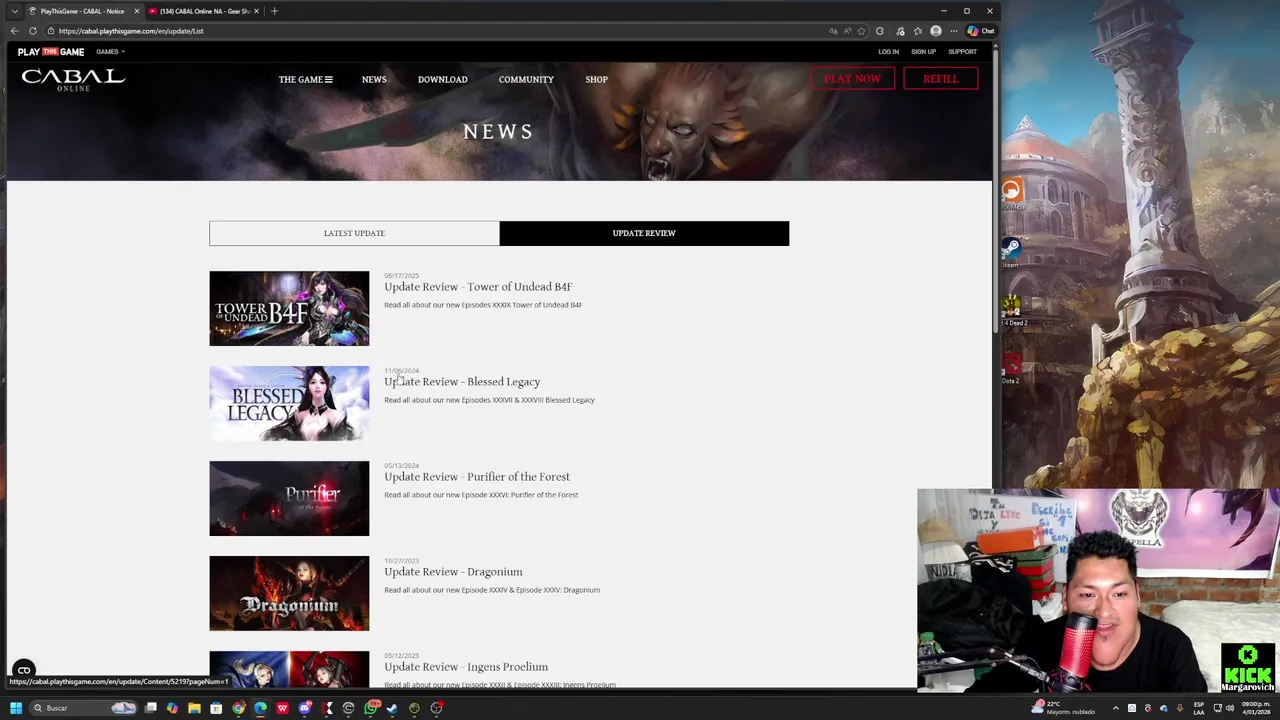This screenshot has width=1280, height=720.
Task: Open THE GAME hamburger menu
Action: 305,79
